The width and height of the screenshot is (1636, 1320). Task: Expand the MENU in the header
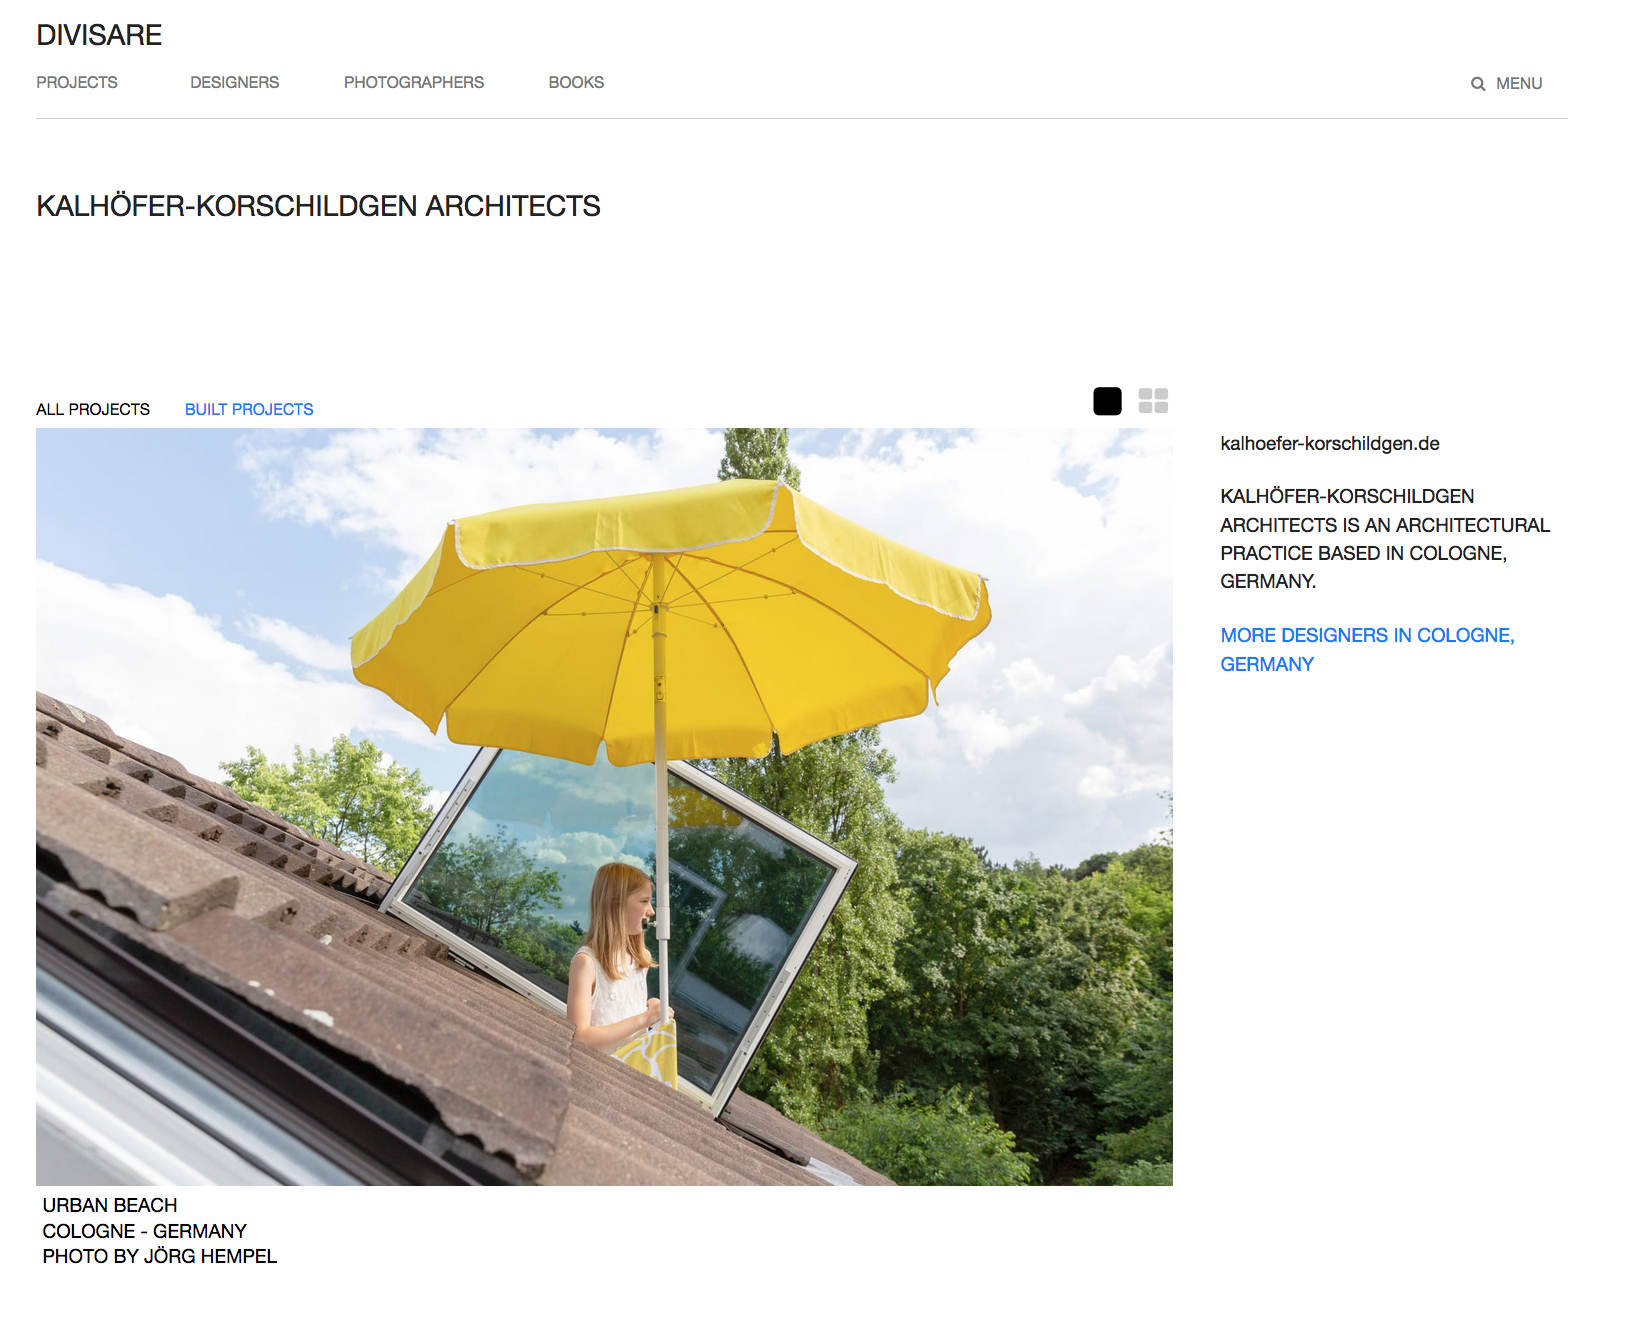(1518, 84)
